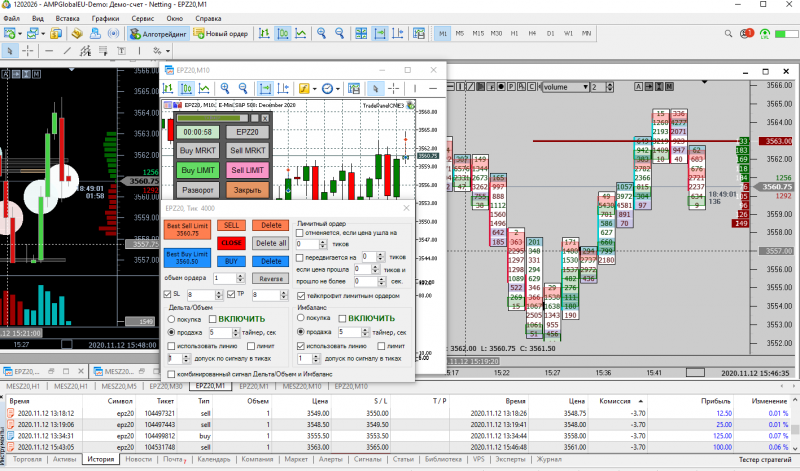Toggle chart shift in main toolbar
This screenshot has height=471, width=800.
398,34
